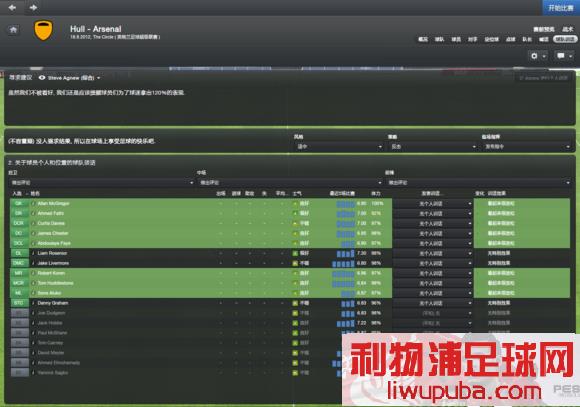Open individual talk dropdown for Liam Rosenior
The width and height of the screenshot is (580, 407).
point(433,253)
